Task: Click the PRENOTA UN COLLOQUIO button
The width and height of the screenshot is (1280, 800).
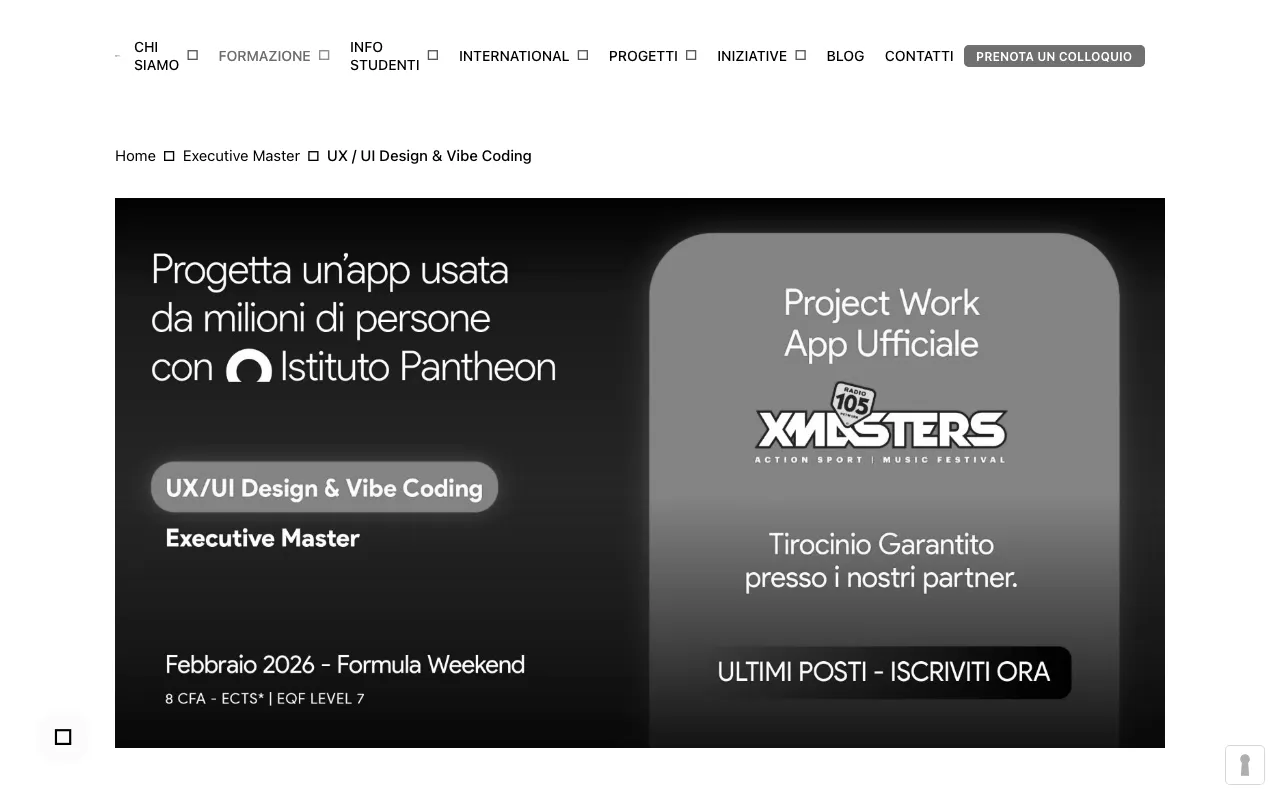Action: pyautogui.click(x=1054, y=56)
